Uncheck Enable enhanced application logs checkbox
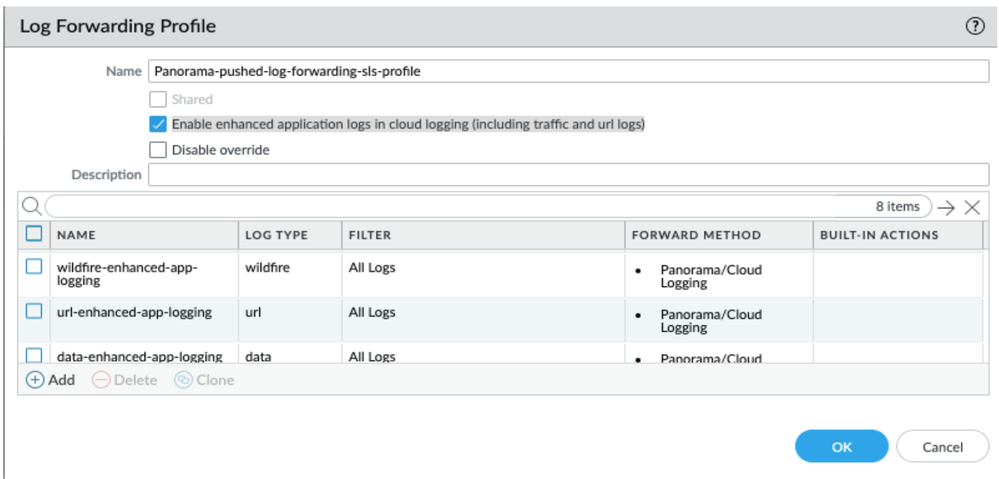 157,125
